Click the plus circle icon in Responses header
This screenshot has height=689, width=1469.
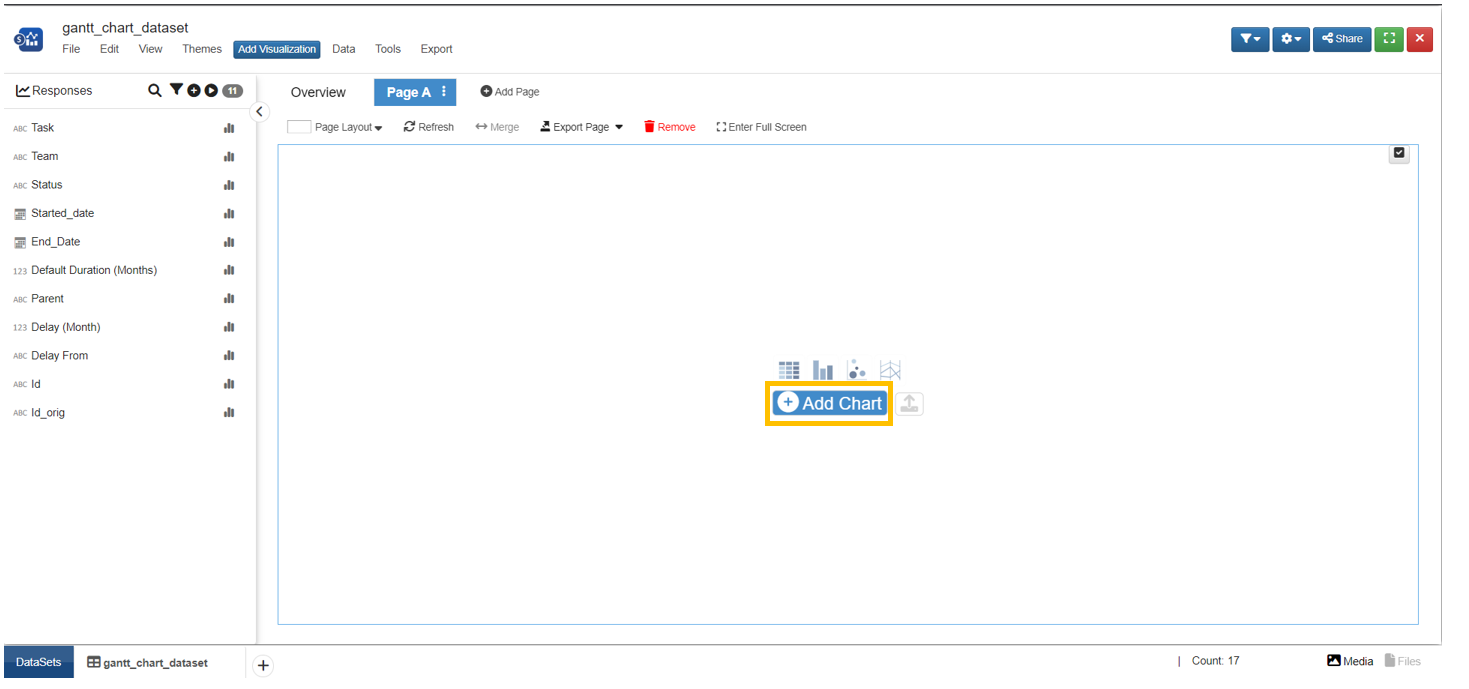pos(194,91)
